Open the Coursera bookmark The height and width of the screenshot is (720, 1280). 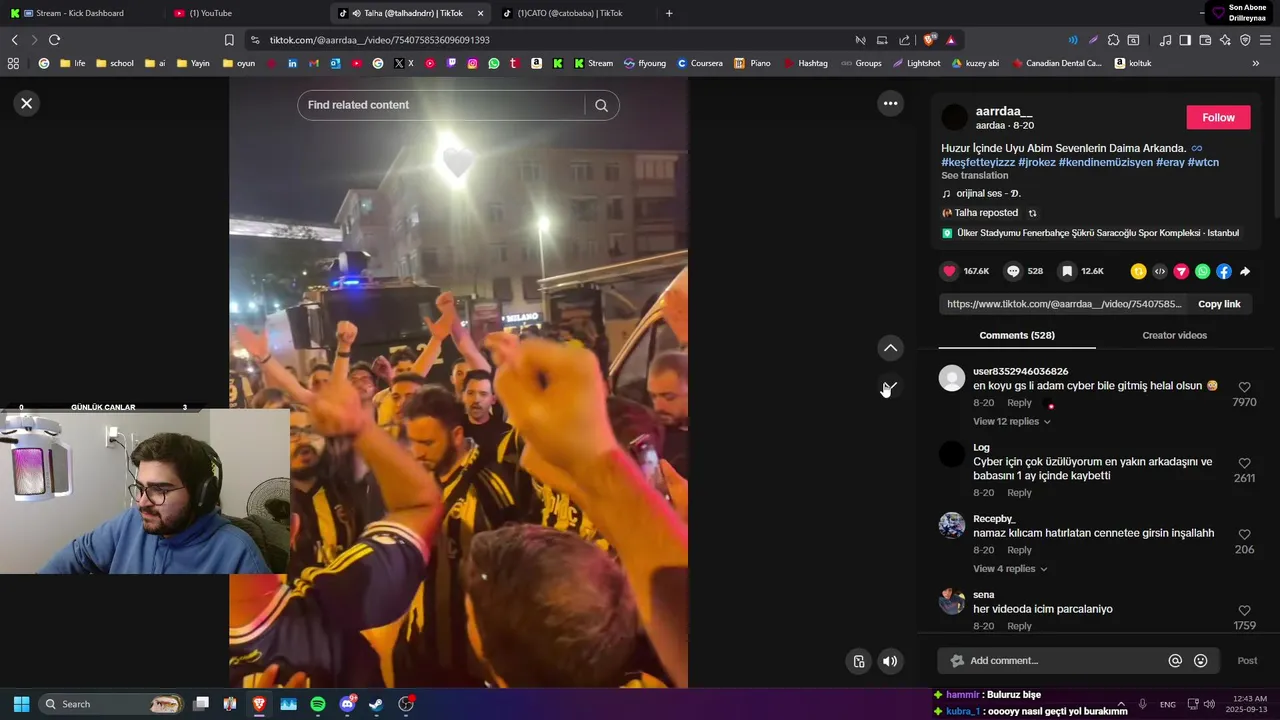(x=699, y=63)
